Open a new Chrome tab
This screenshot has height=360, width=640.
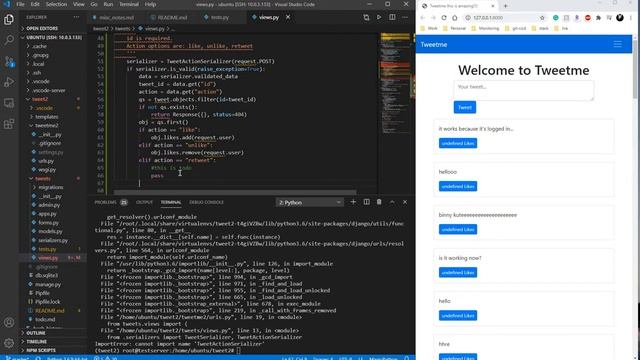[x=505, y=6]
